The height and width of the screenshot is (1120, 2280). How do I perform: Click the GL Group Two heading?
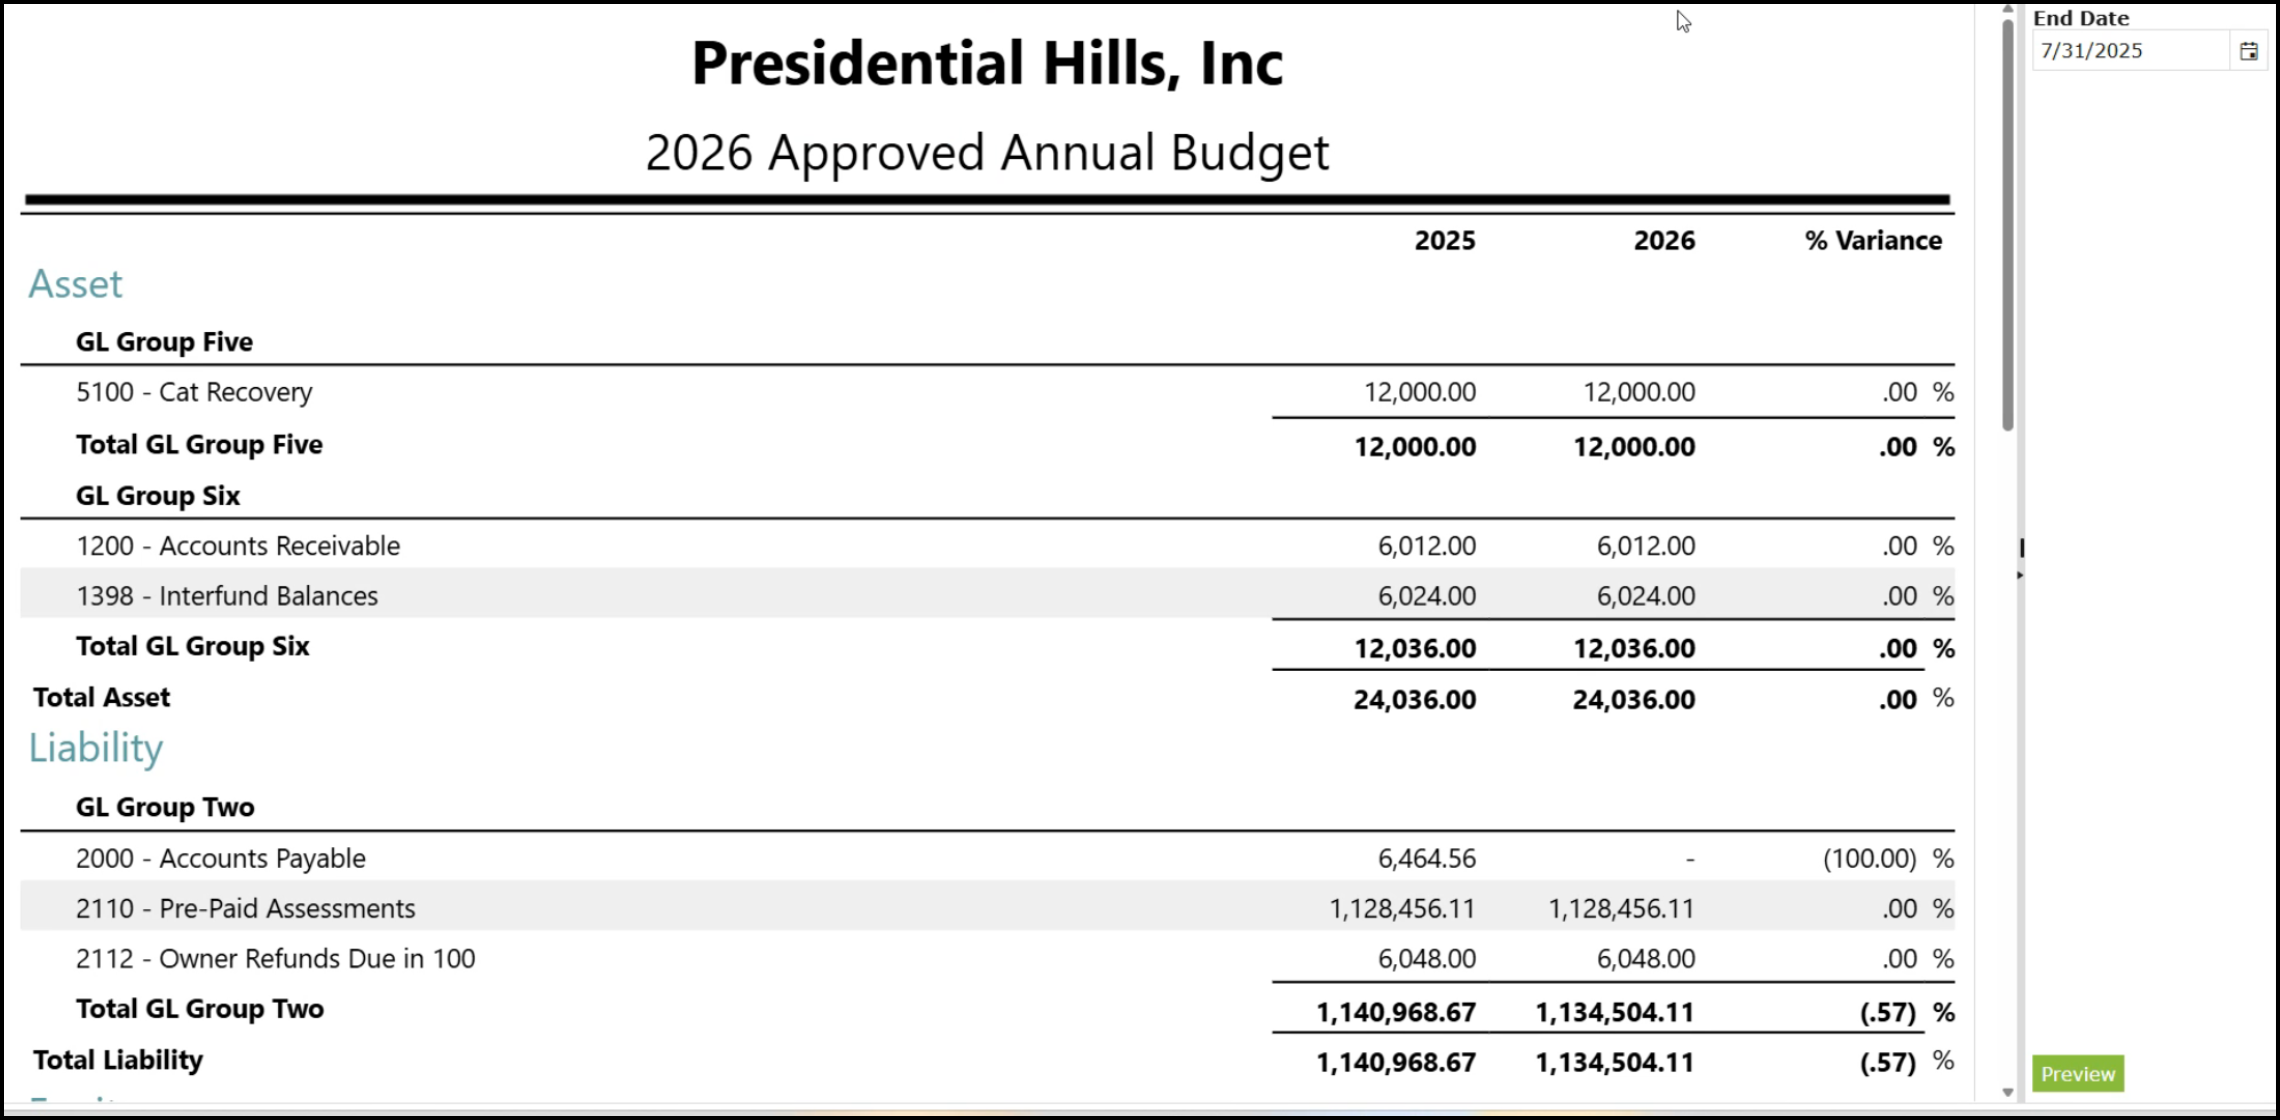(165, 807)
